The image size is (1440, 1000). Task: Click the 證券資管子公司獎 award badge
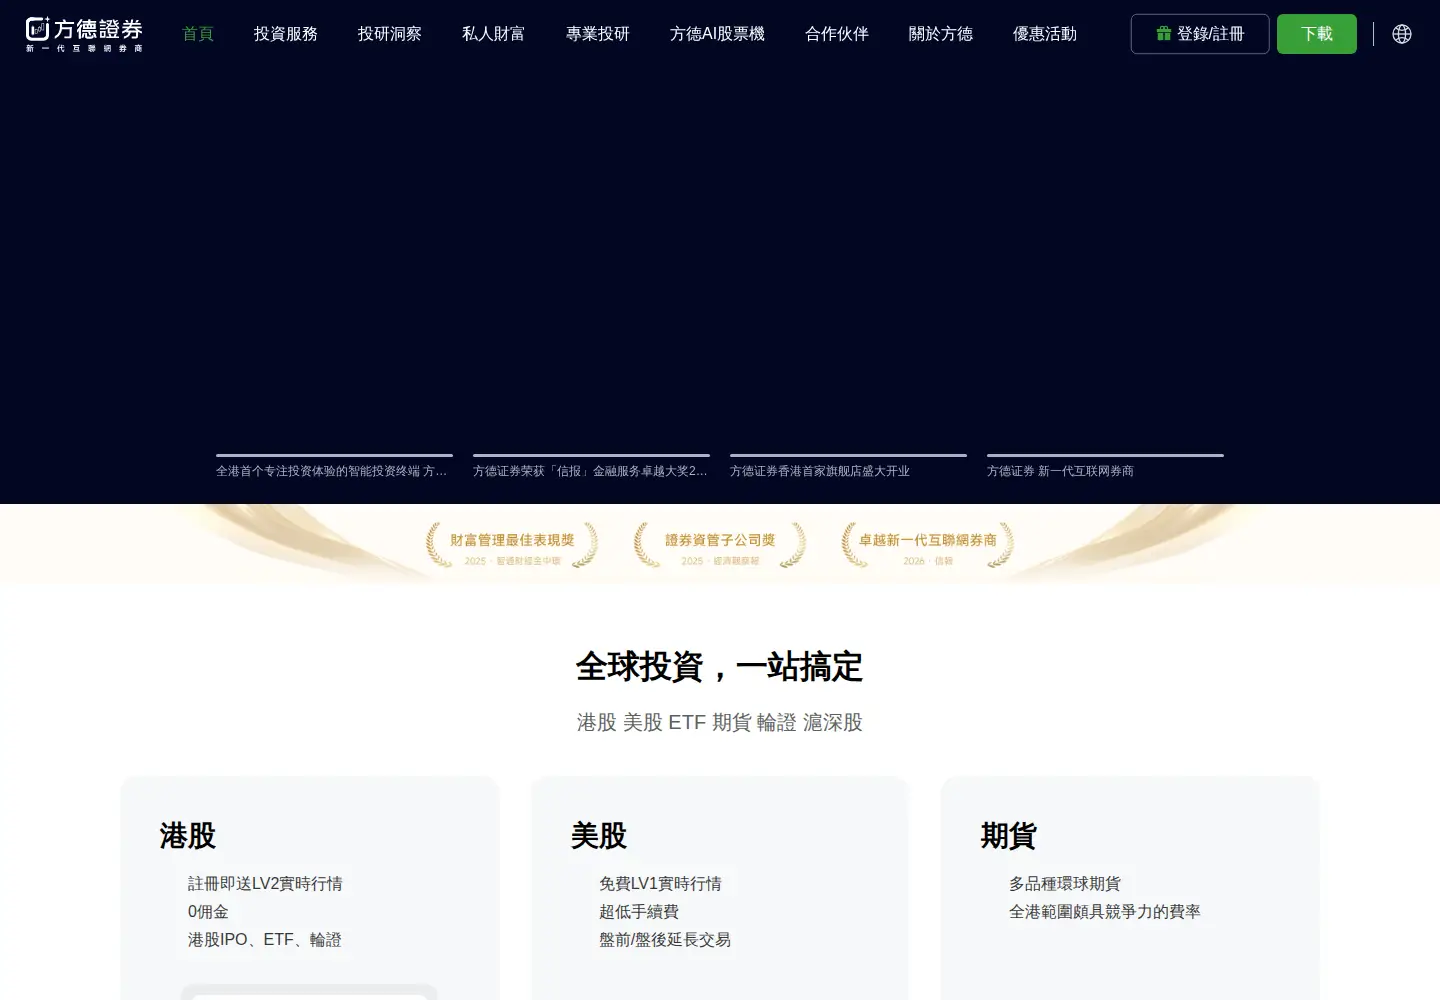click(x=720, y=546)
